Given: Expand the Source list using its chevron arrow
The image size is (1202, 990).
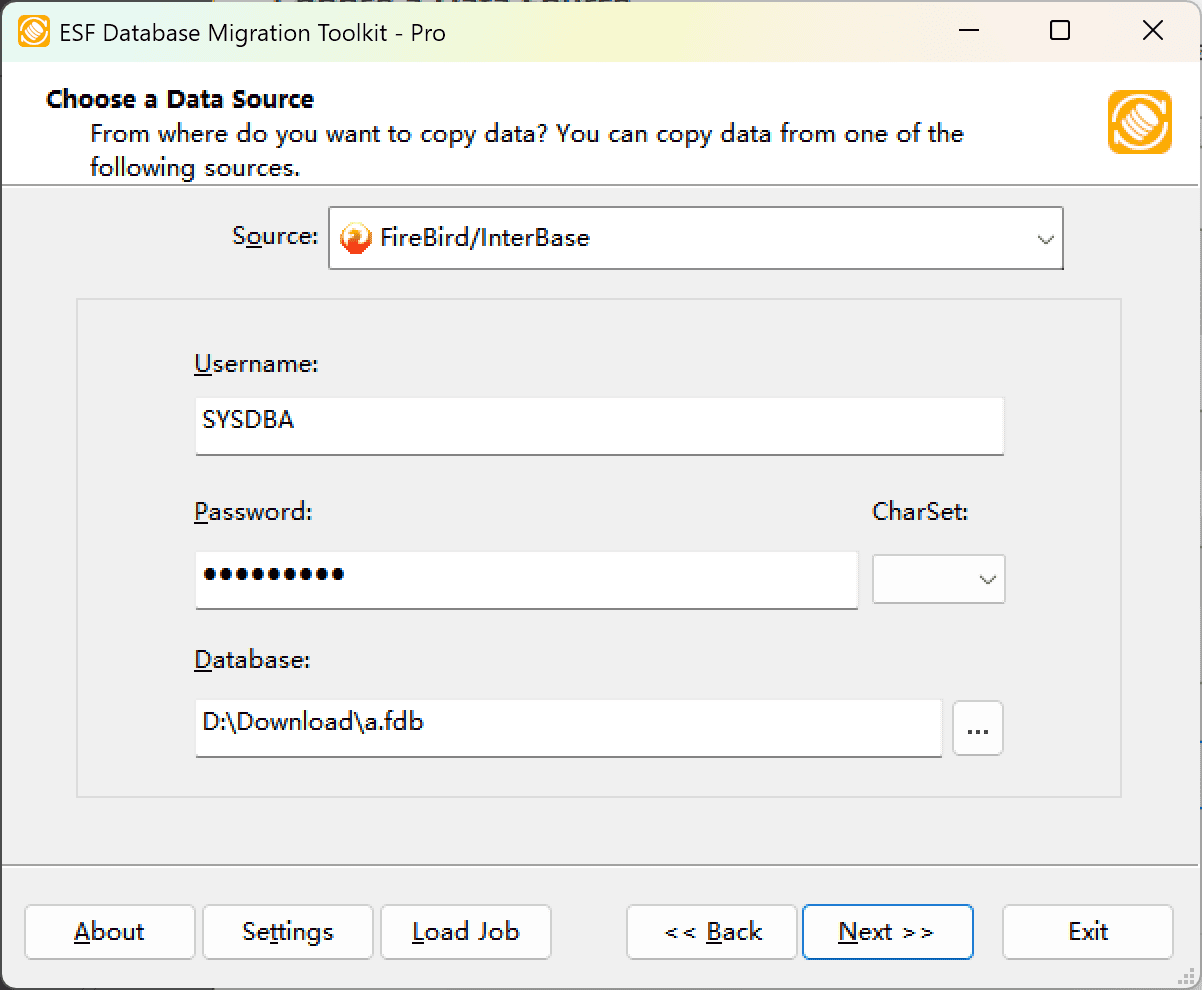Looking at the screenshot, I should [x=1046, y=238].
